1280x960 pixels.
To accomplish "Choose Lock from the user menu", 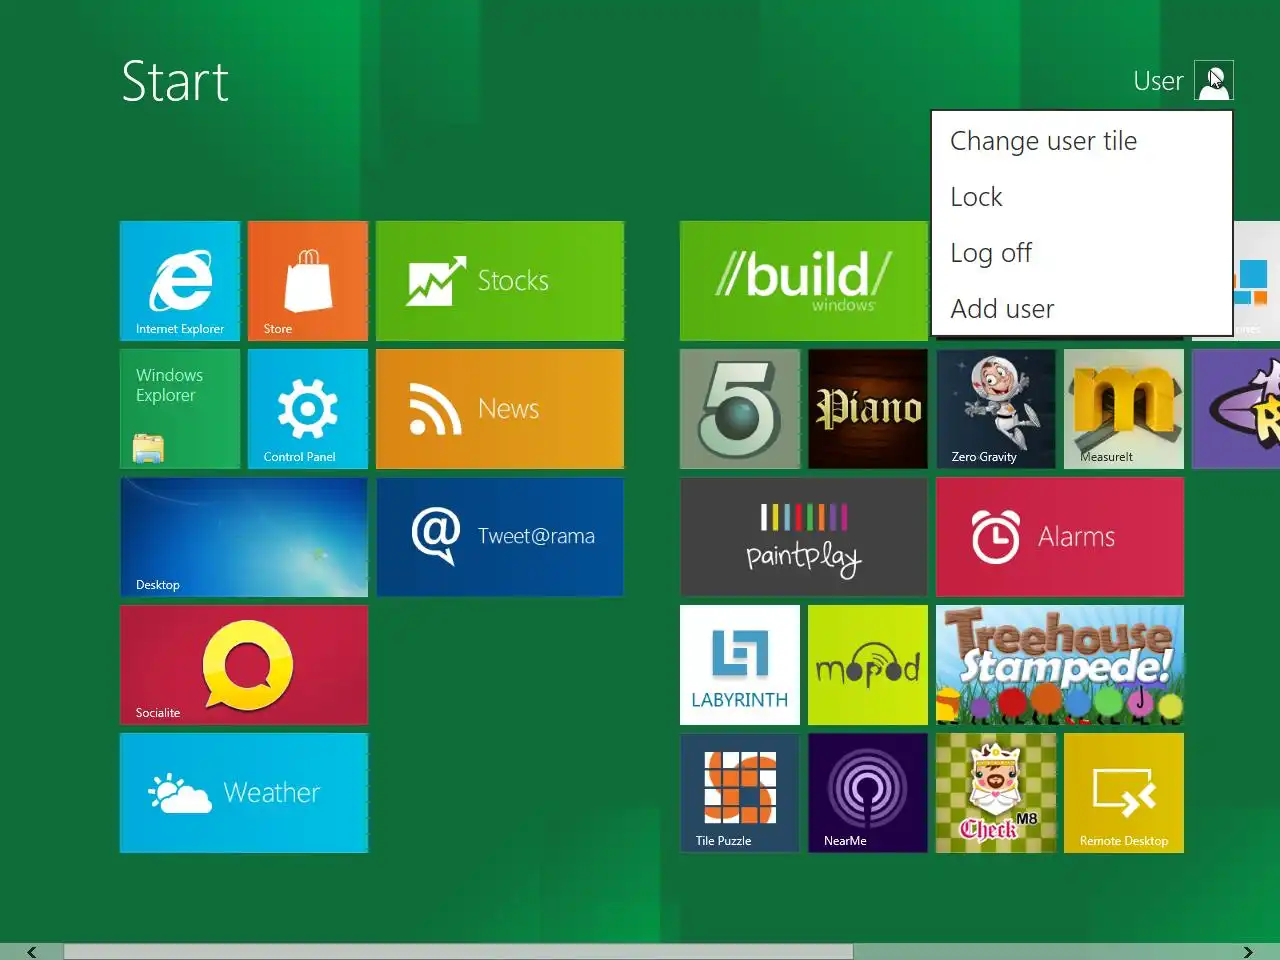I will click(1081, 197).
